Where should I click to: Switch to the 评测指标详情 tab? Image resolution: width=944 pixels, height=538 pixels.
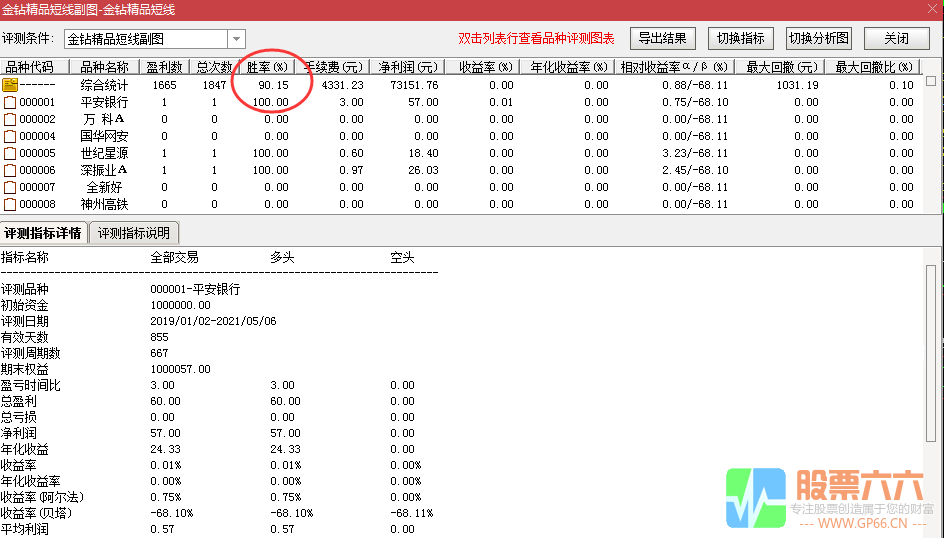pyautogui.click(x=43, y=233)
